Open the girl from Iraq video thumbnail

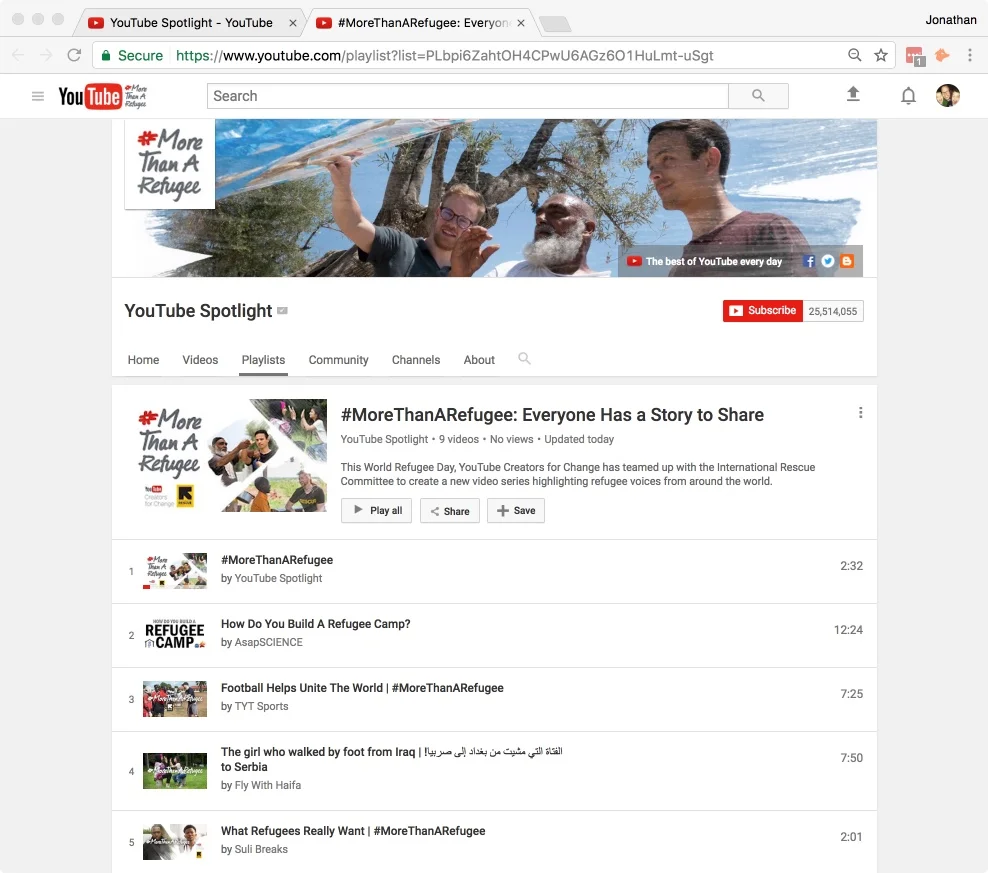[x=175, y=771]
